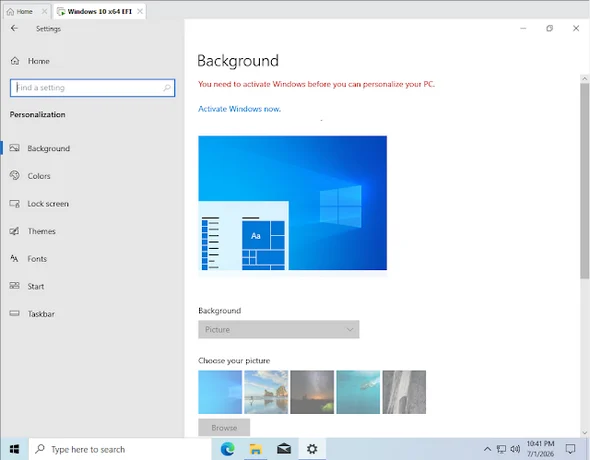Click the volume speaker icon in the tray

pos(515,449)
